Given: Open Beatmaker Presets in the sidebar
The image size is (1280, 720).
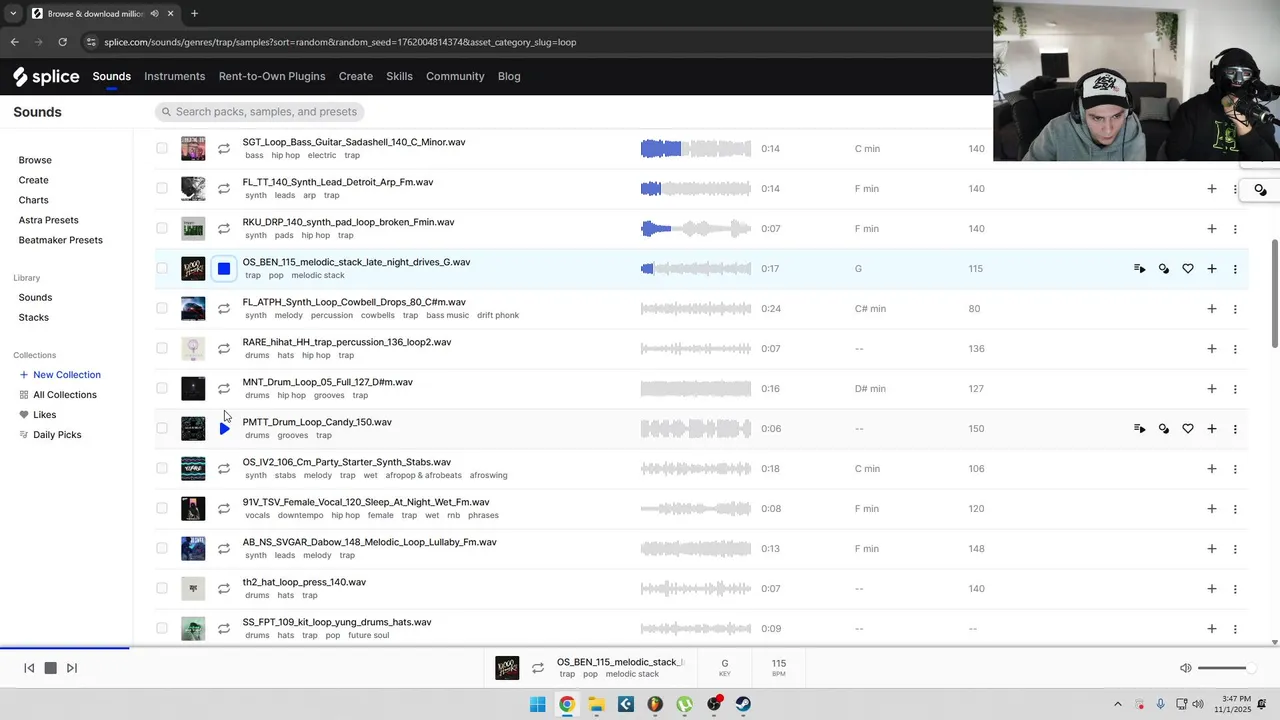Looking at the screenshot, I should [60, 240].
